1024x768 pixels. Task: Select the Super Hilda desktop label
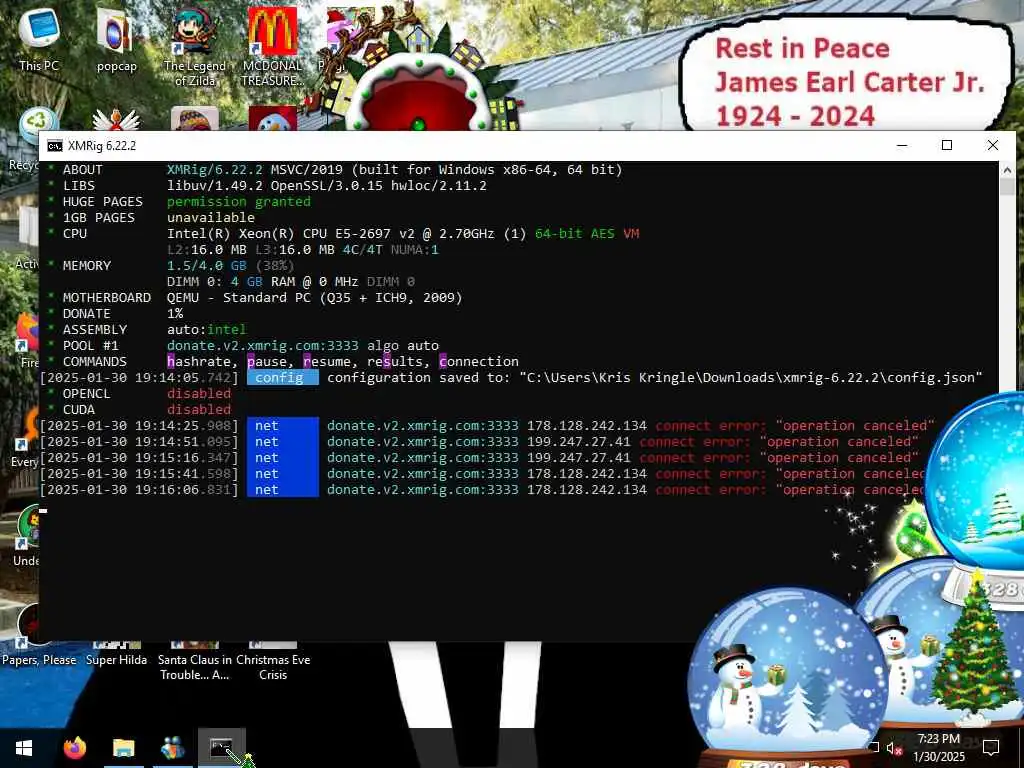coord(116,660)
